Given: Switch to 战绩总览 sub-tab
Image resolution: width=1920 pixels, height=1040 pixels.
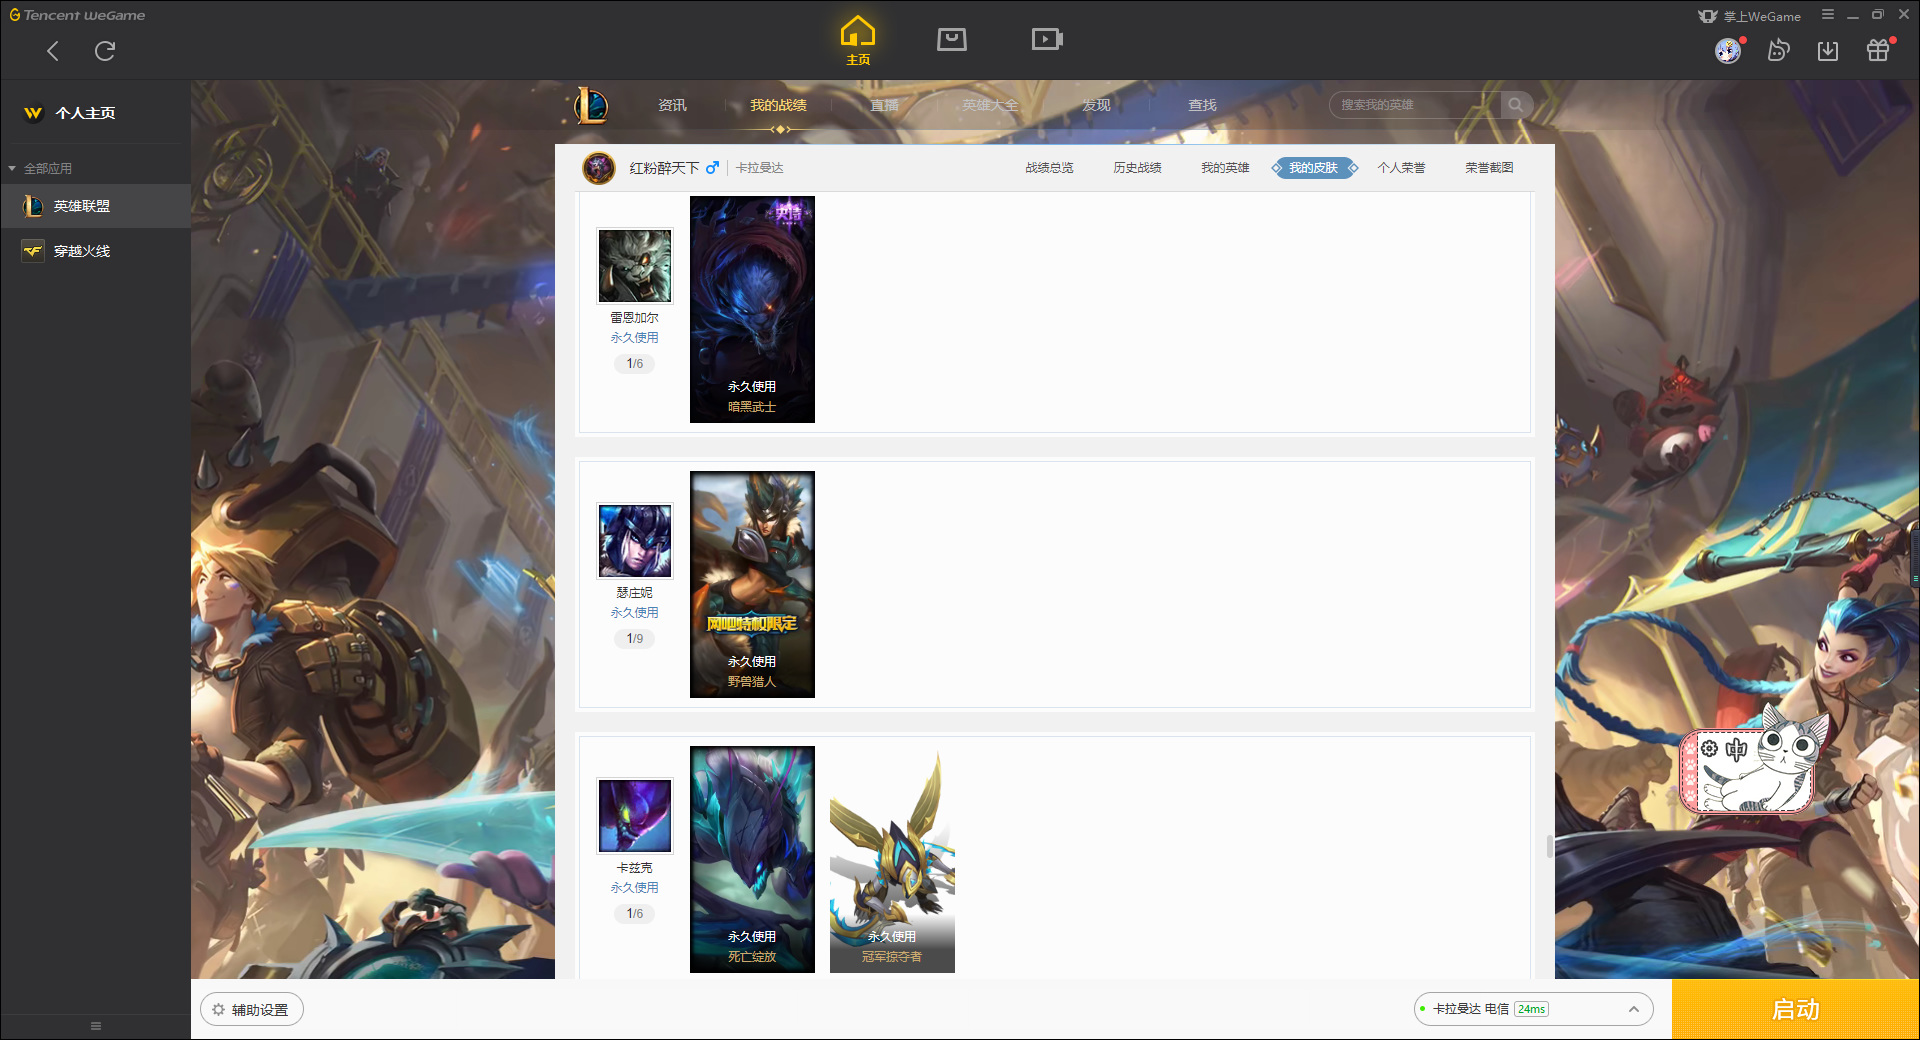Looking at the screenshot, I should pos(1049,168).
